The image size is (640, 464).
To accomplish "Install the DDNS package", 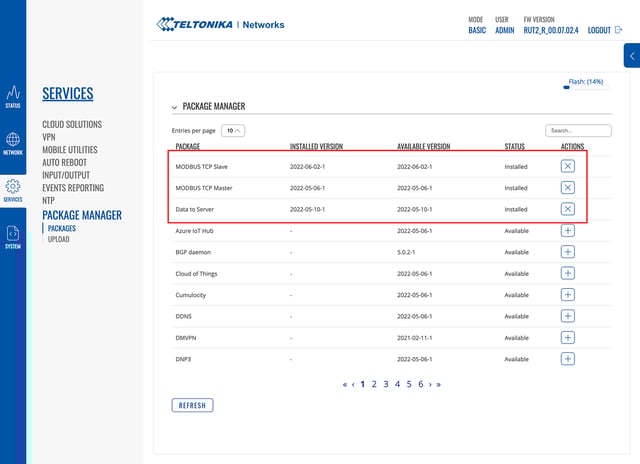I will point(567,316).
